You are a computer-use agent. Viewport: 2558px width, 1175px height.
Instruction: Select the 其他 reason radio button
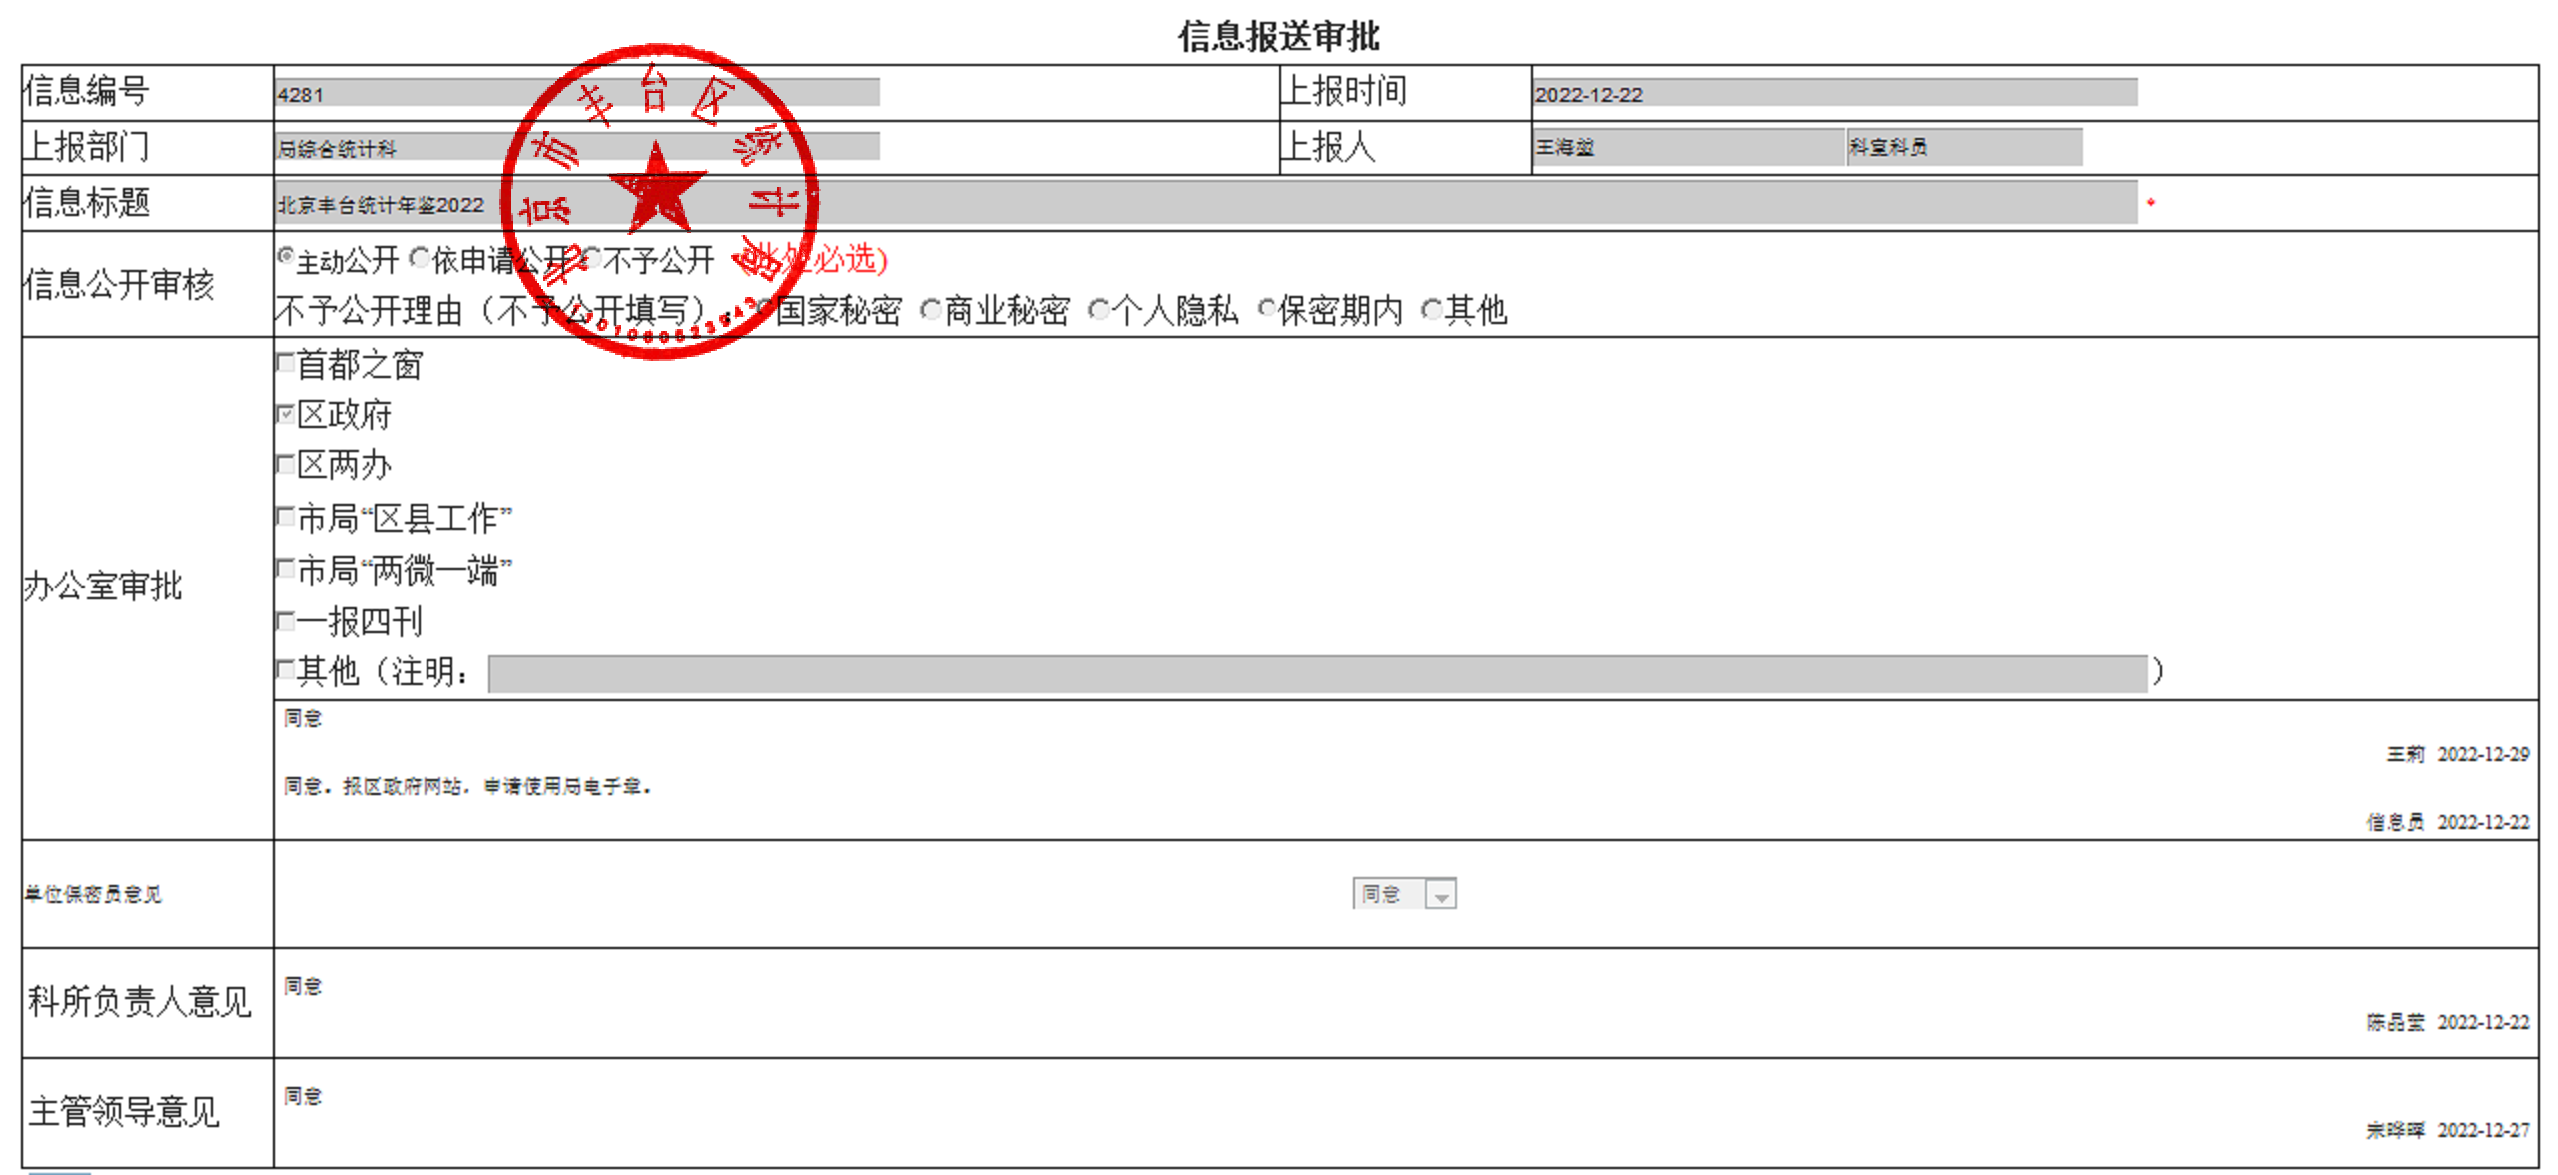[x=1432, y=310]
